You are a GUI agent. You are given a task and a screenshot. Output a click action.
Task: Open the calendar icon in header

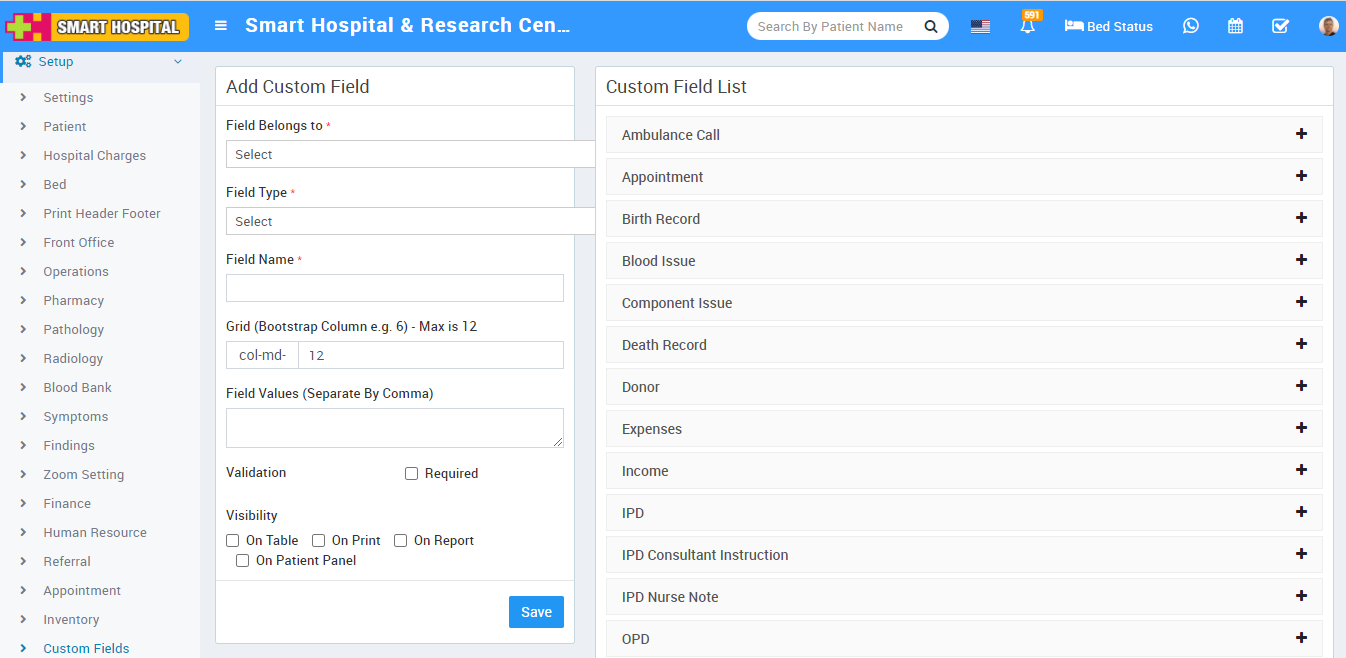click(x=1235, y=27)
